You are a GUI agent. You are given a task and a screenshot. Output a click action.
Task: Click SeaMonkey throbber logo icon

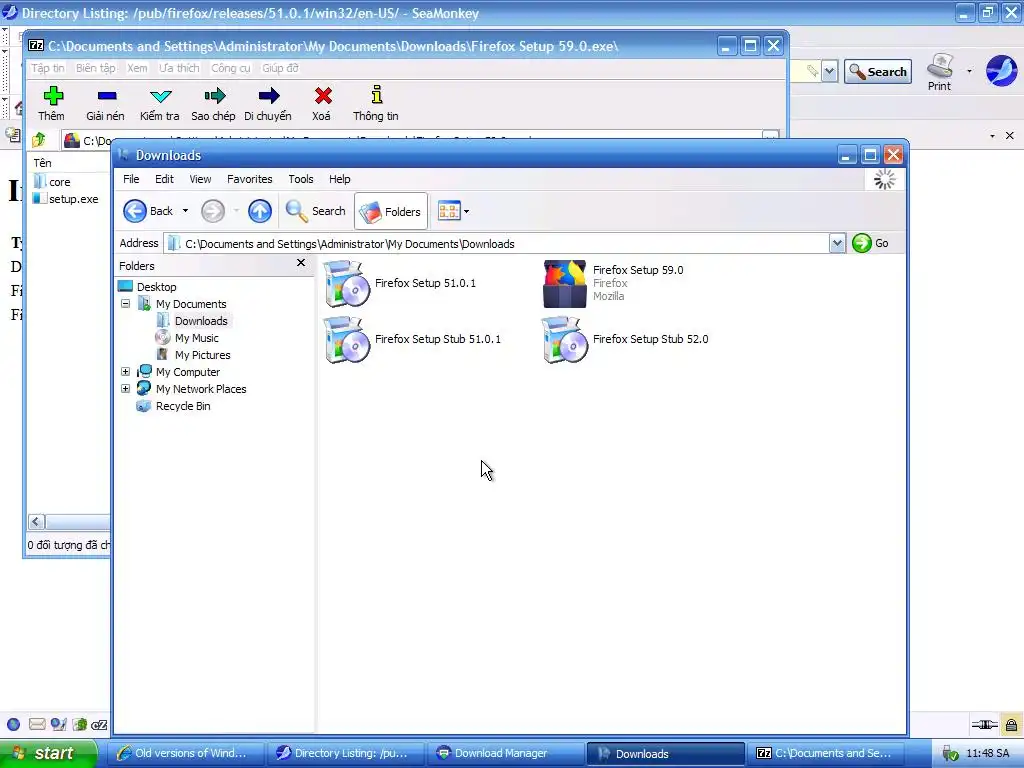click(1000, 71)
